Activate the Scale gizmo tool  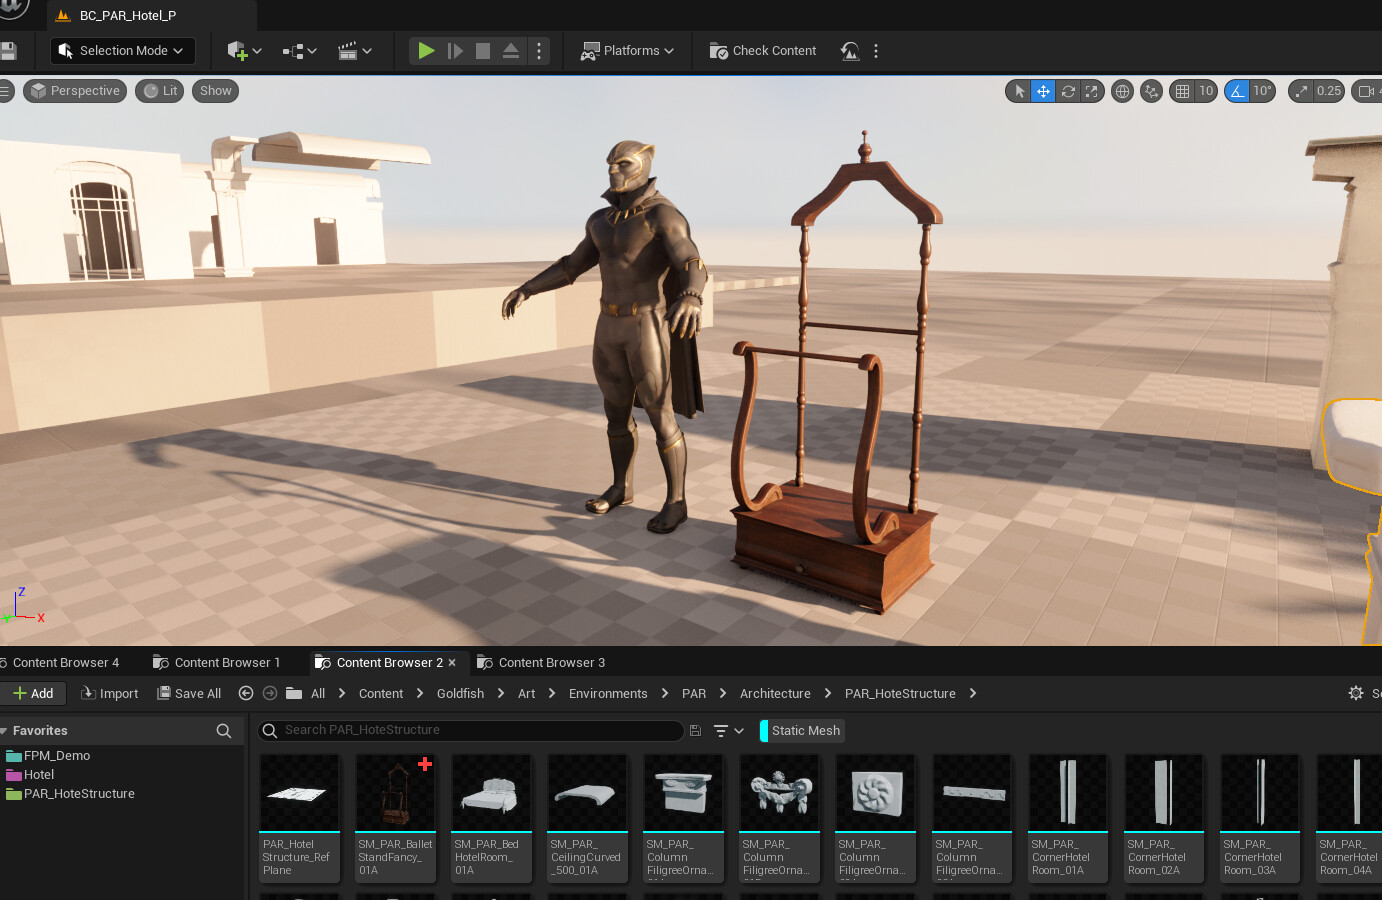click(1091, 91)
